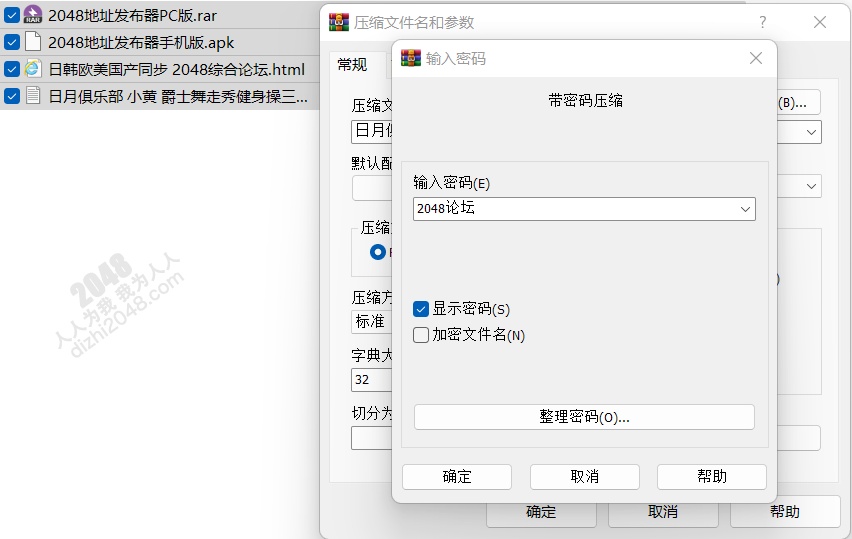Click the RAR archive icon of 2048地址发布器PC版.rar

pos(33,15)
